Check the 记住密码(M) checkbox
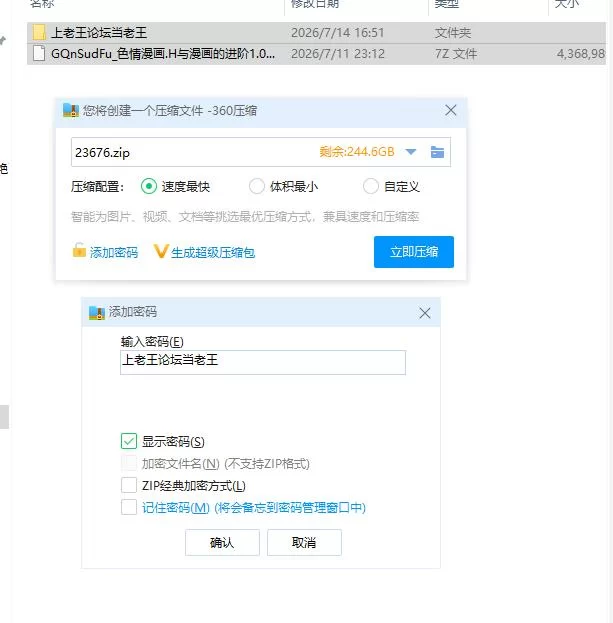The height and width of the screenshot is (623, 613). point(129,507)
